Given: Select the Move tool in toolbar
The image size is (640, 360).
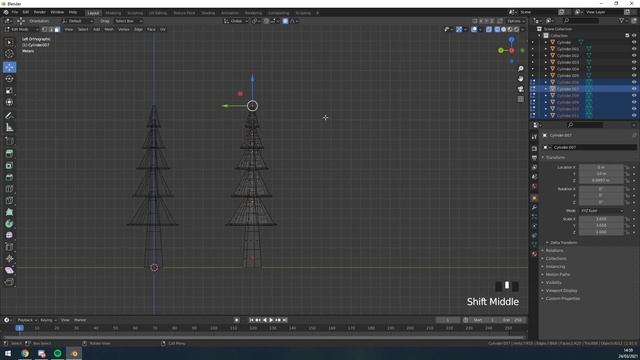Looking at the screenshot, I should tap(9, 67).
